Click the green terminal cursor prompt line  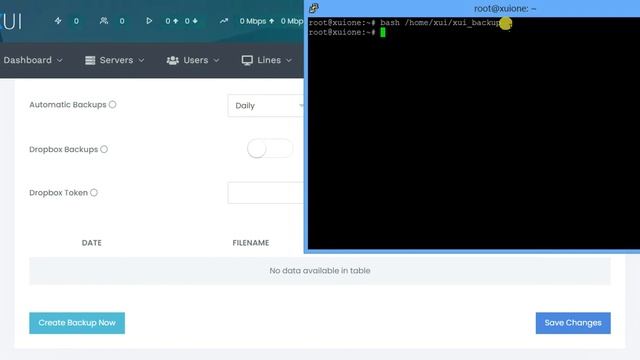click(347, 32)
